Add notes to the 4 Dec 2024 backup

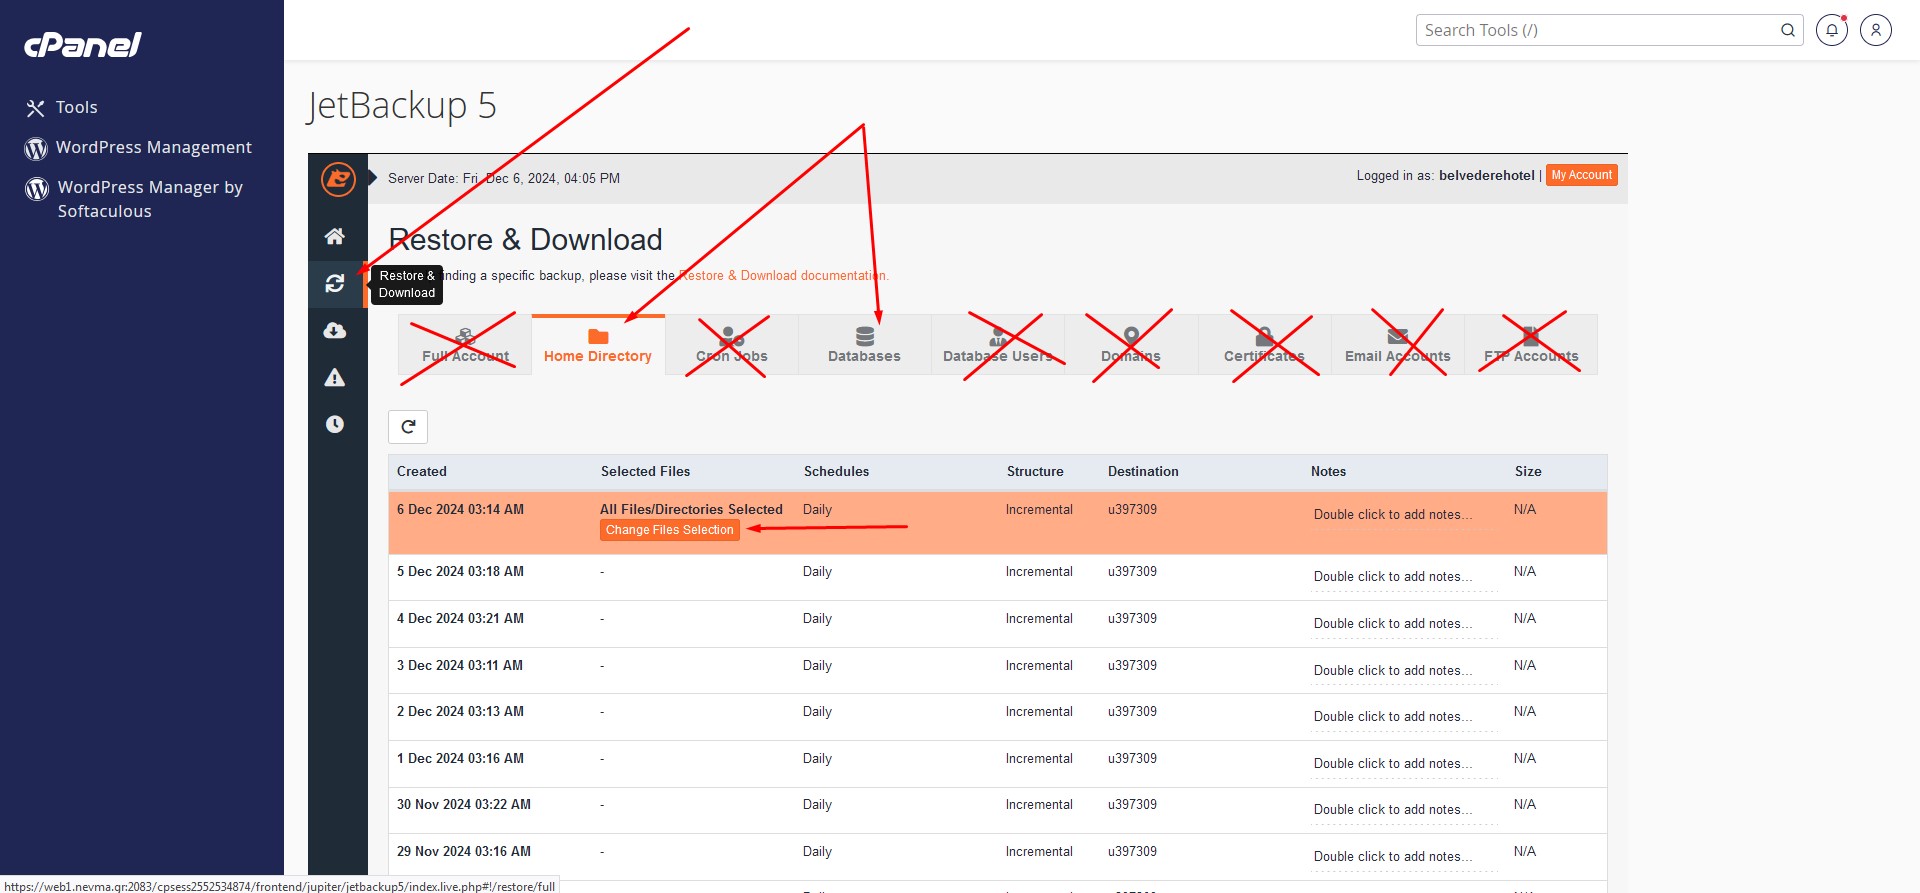point(1392,623)
